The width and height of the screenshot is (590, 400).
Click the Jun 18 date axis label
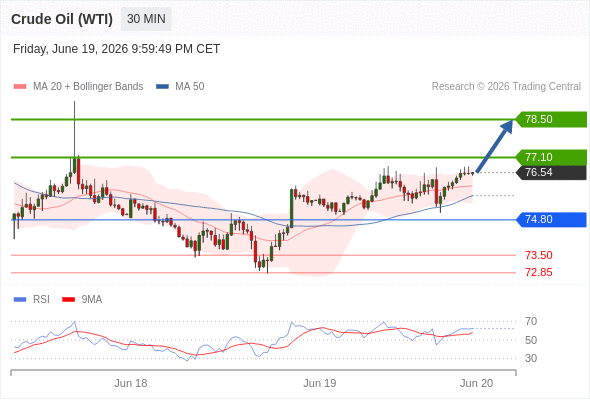coord(131,383)
